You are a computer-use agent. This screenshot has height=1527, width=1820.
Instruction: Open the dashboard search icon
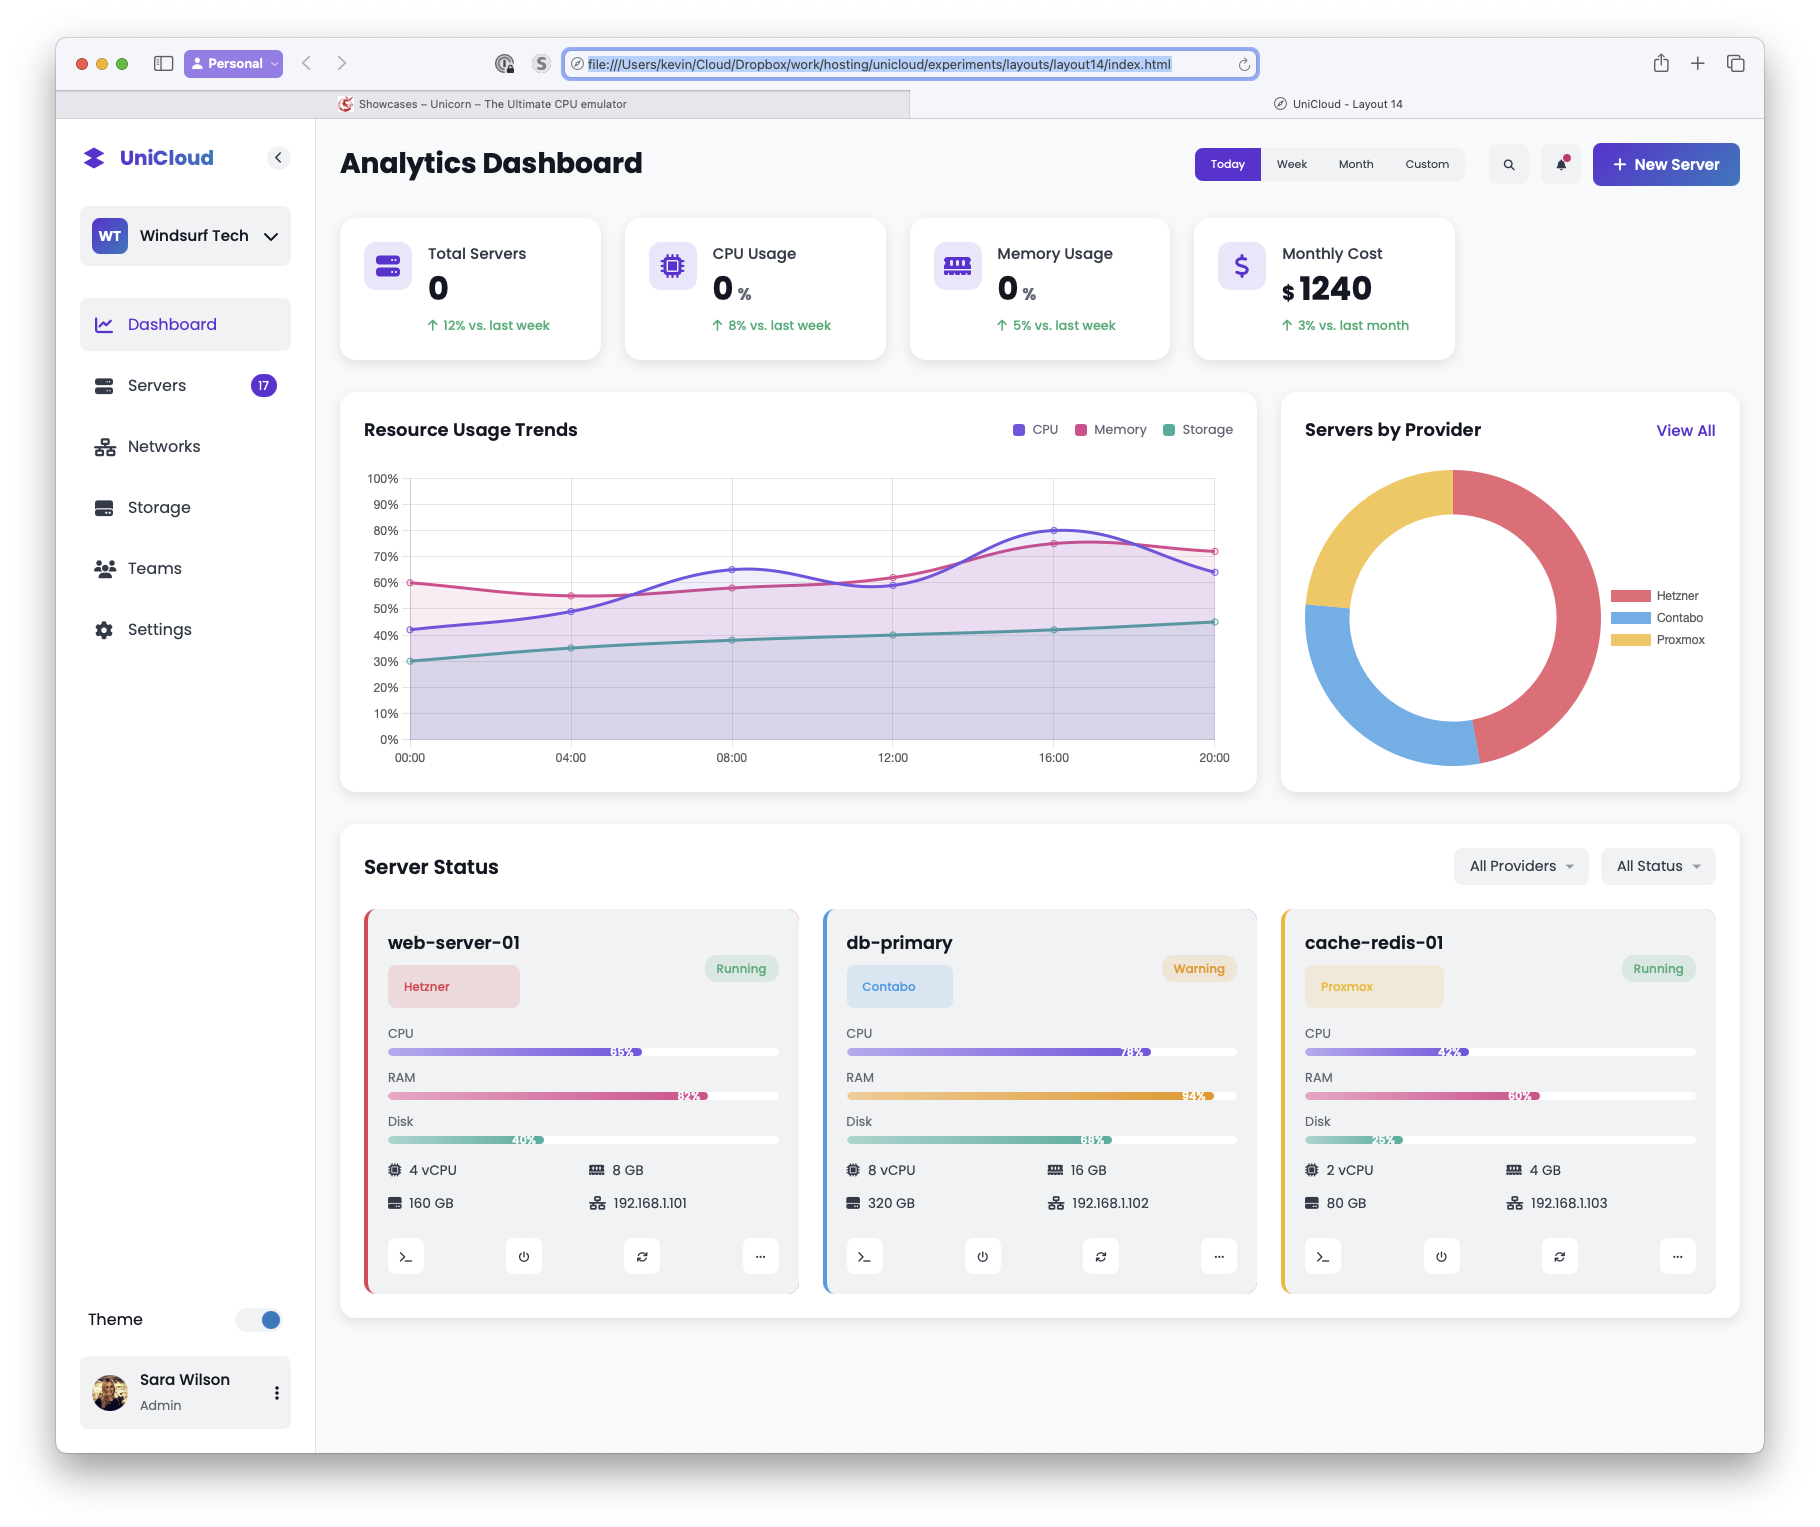1509,165
